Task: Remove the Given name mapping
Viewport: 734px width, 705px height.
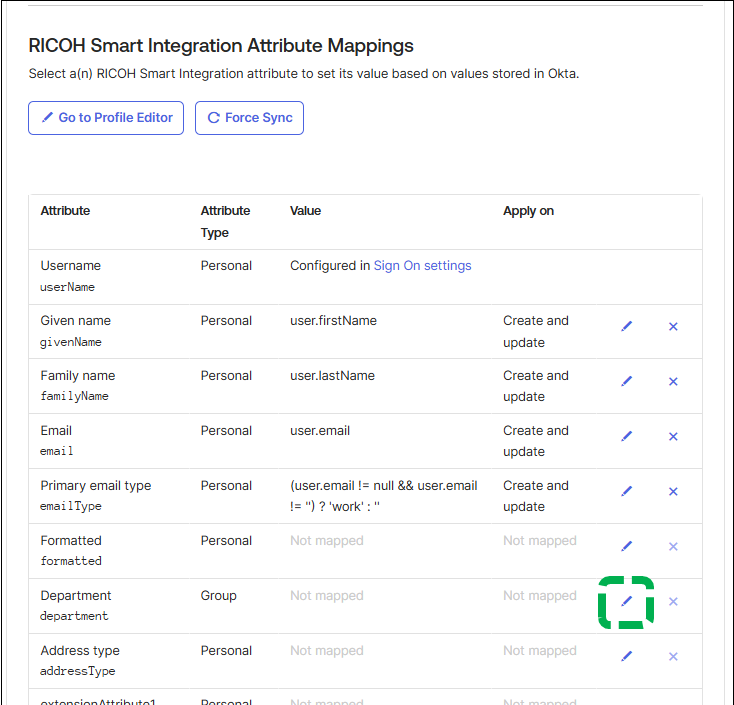Action: tap(673, 326)
